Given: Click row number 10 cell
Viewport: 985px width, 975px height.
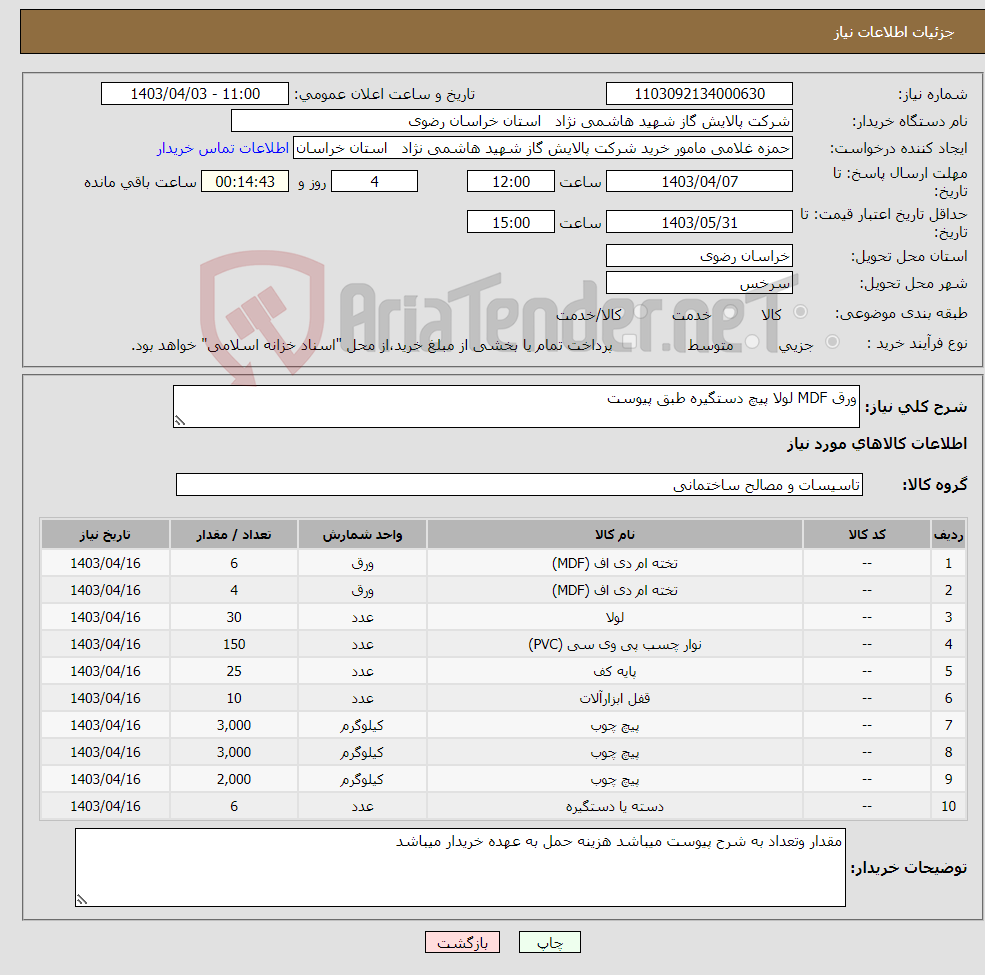Looking at the screenshot, I should (x=948, y=806).
